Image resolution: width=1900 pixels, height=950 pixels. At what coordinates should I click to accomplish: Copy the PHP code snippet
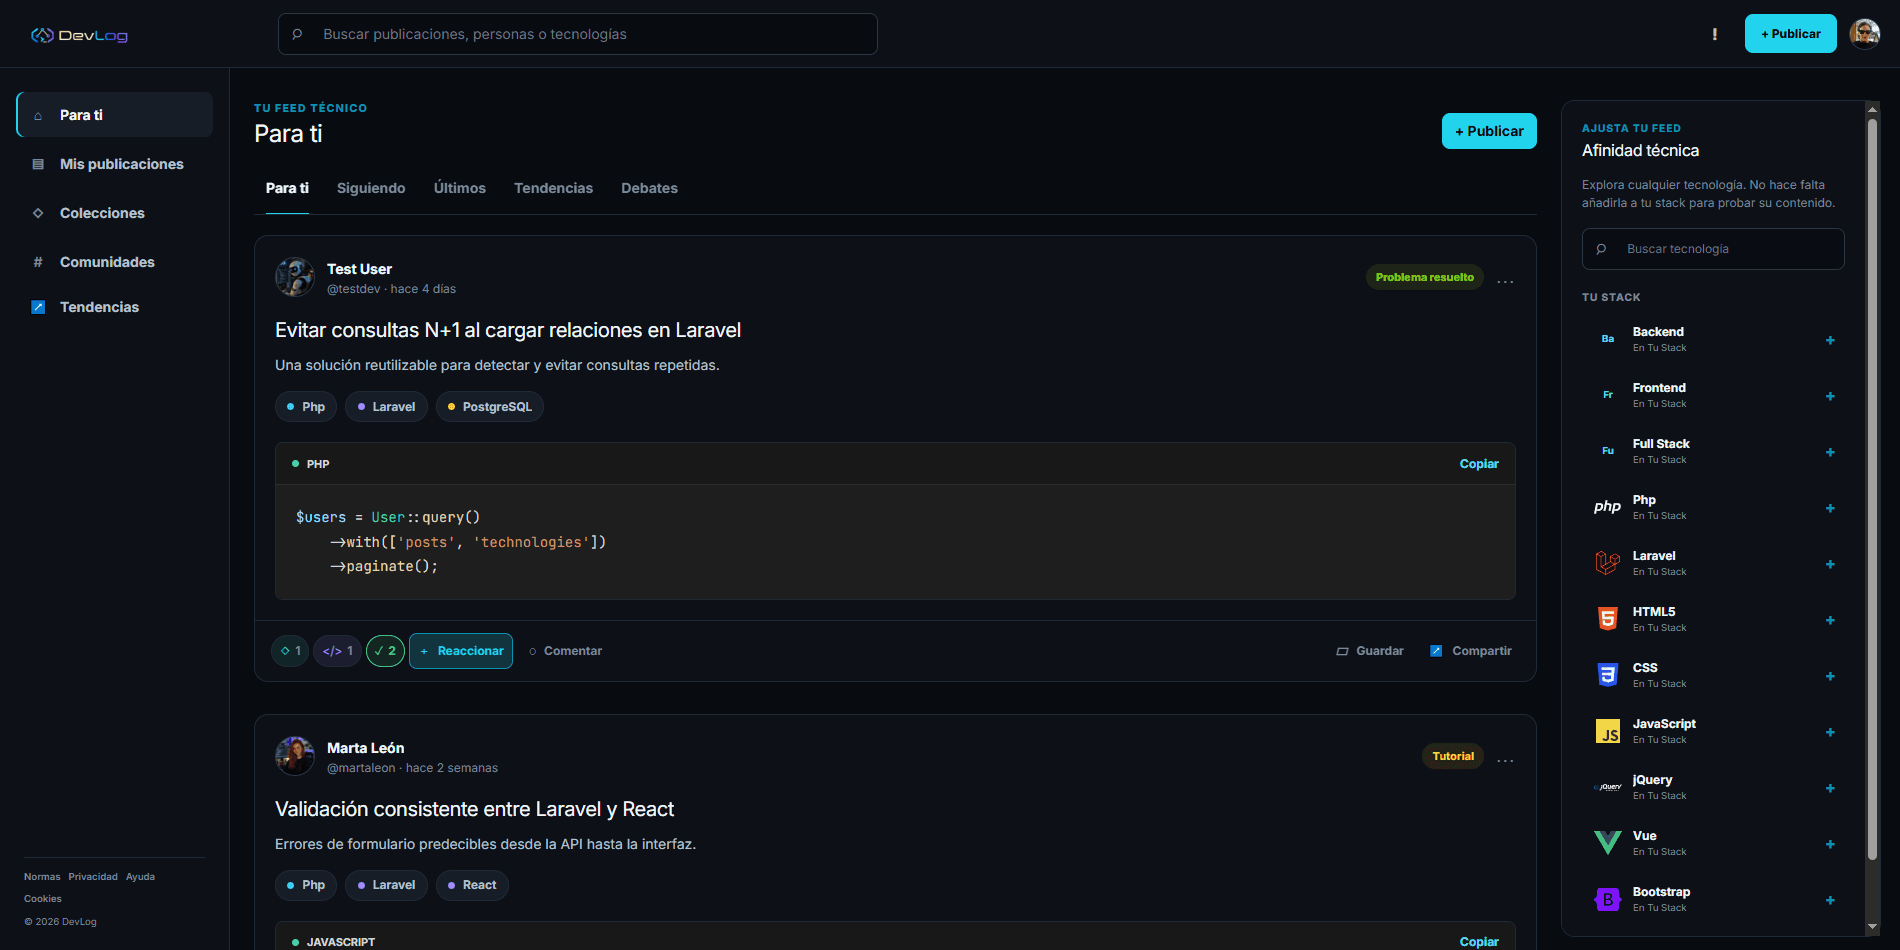tap(1479, 464)
